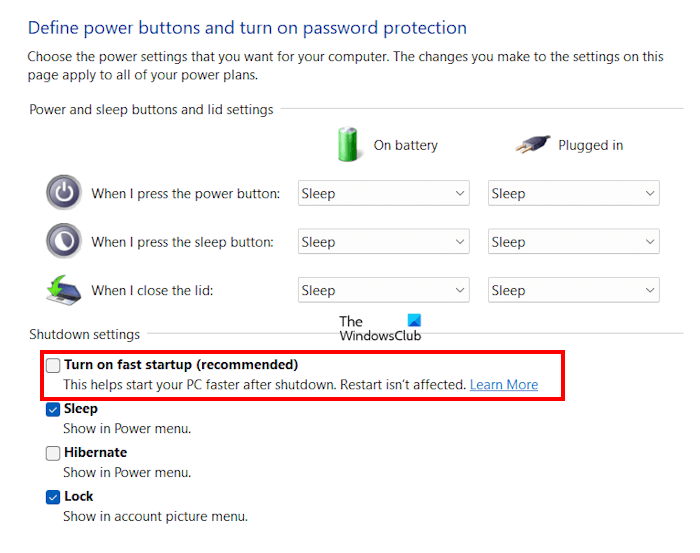Click the sleep button moon icon
Screen dimensions: 700x553
(x=64, y=241)
